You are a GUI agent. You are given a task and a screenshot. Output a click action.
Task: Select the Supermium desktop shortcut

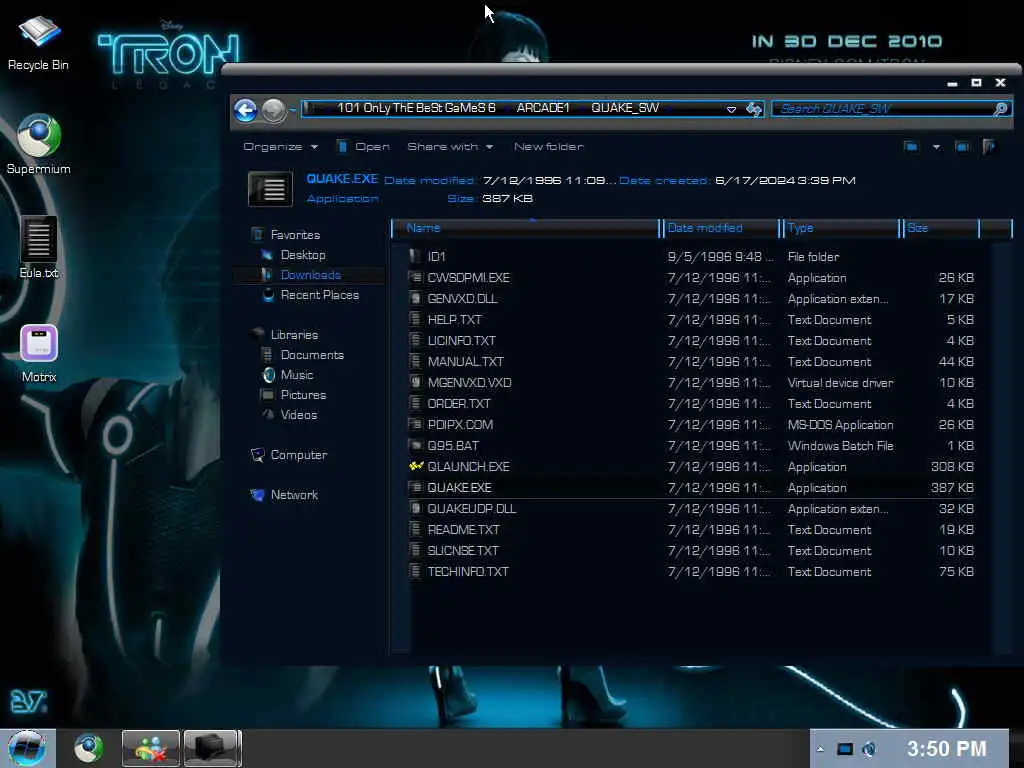pyautogui.click(x=39, y=145)
